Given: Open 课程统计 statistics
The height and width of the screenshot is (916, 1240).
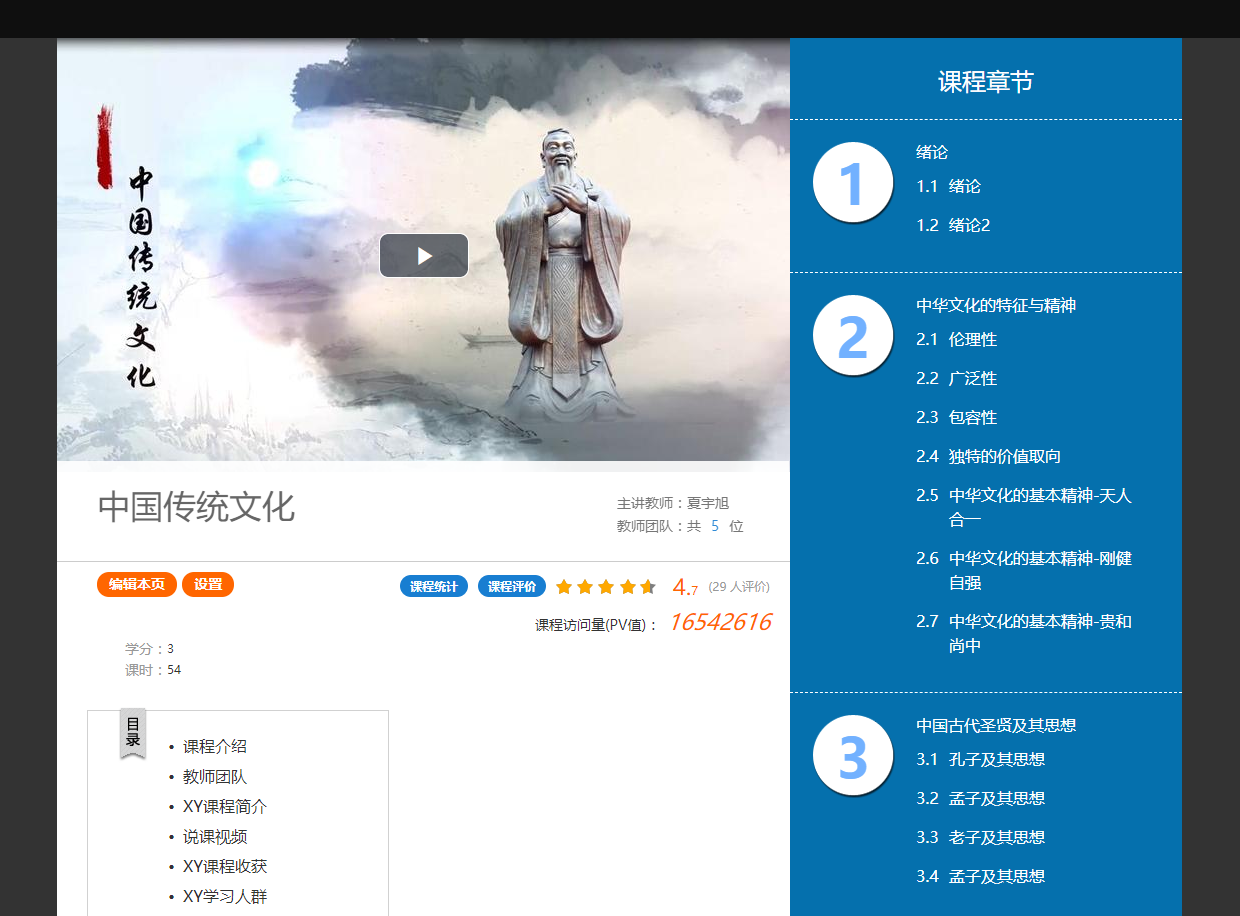Looking at the screenshot, I should click(433, 587).
